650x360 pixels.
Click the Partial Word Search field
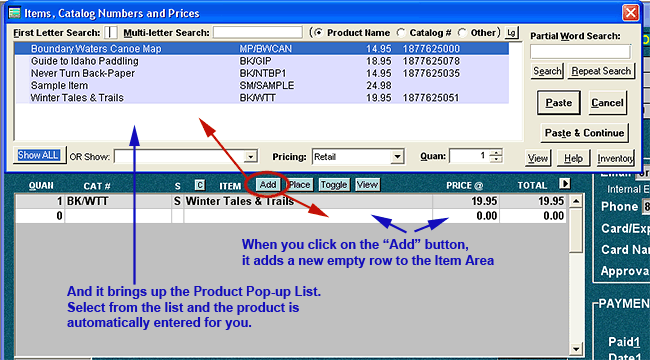[580, 52]
